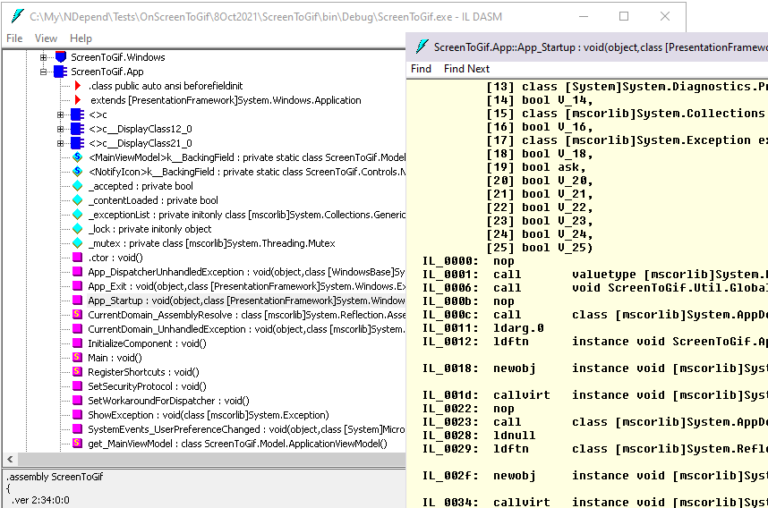Maximize the IL DASM main window
This screenshot has height=508, width=768.
point(624,16)
